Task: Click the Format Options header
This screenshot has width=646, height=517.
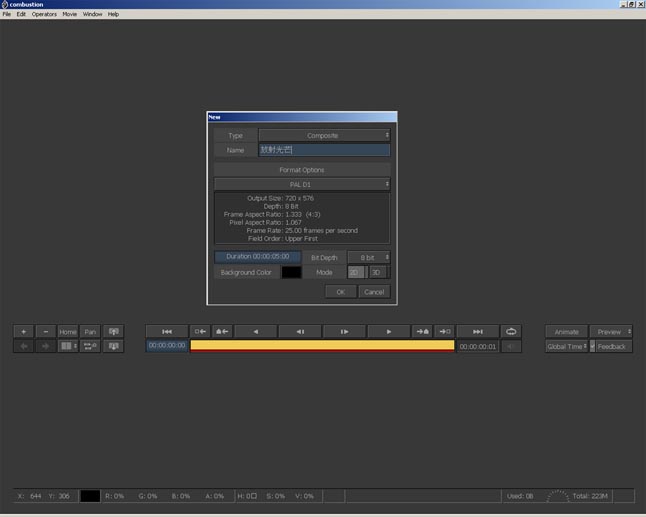Action: tap(302, 170)
